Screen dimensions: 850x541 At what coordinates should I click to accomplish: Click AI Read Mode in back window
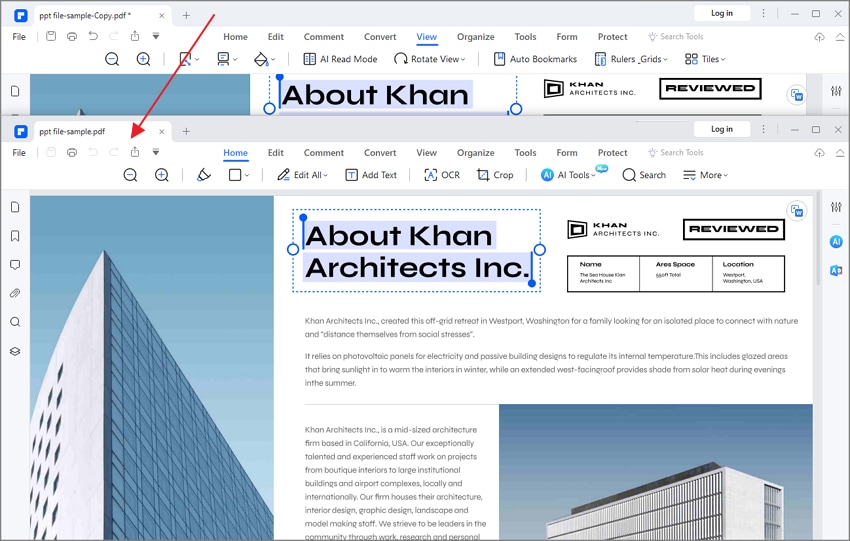point(340,59)
